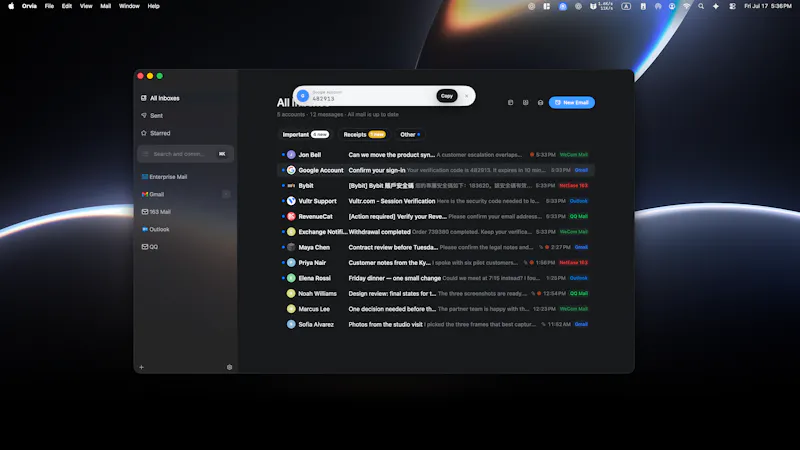
Task: Click the Search and command field
Action: (185, 154)
